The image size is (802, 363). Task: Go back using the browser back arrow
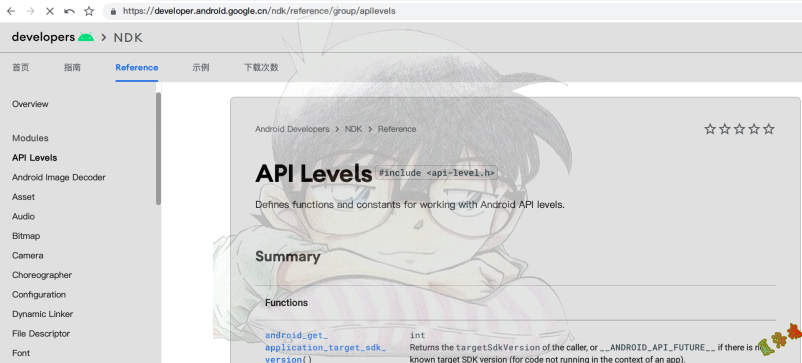[11, 11]
